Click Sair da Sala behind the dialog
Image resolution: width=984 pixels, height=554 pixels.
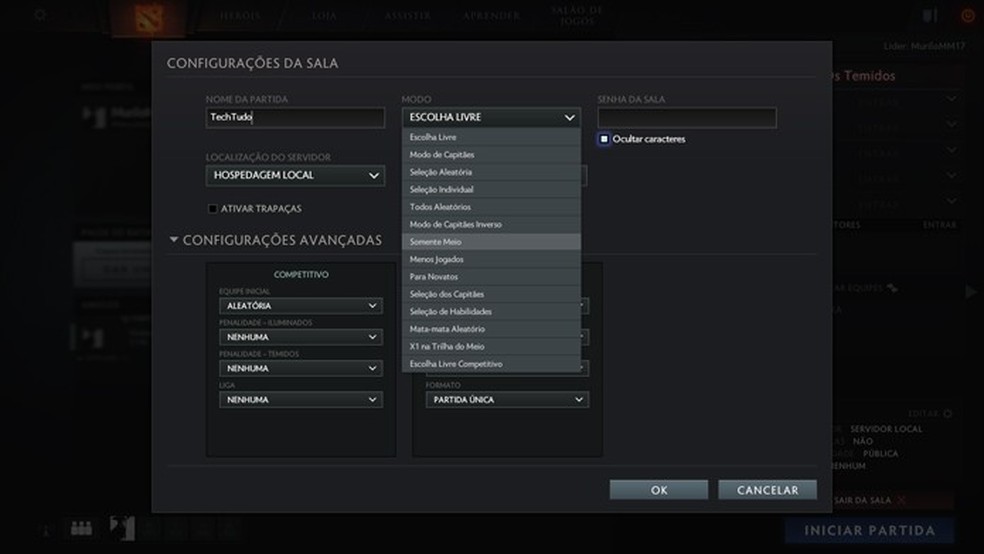[862, 500]
